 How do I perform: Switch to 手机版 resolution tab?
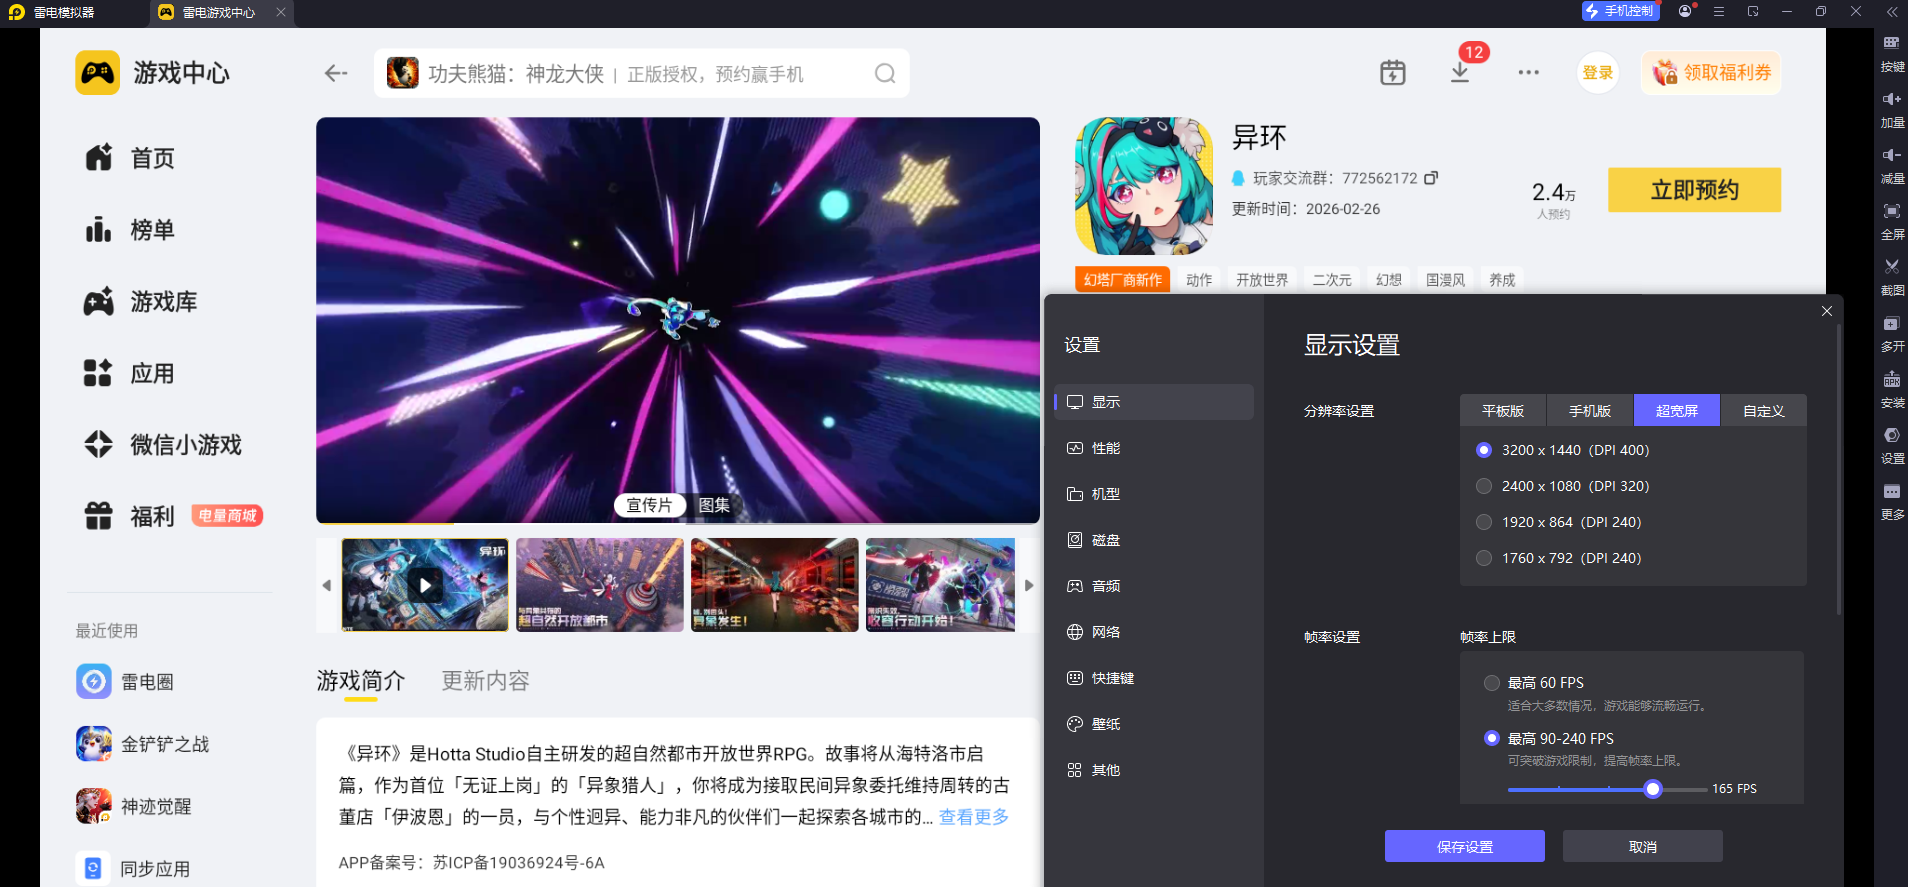[x=1590, y=411]
